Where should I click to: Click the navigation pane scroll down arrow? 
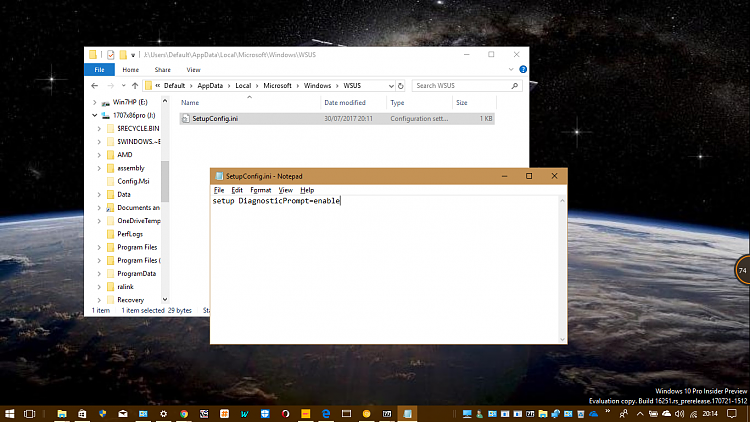(165, 300)
